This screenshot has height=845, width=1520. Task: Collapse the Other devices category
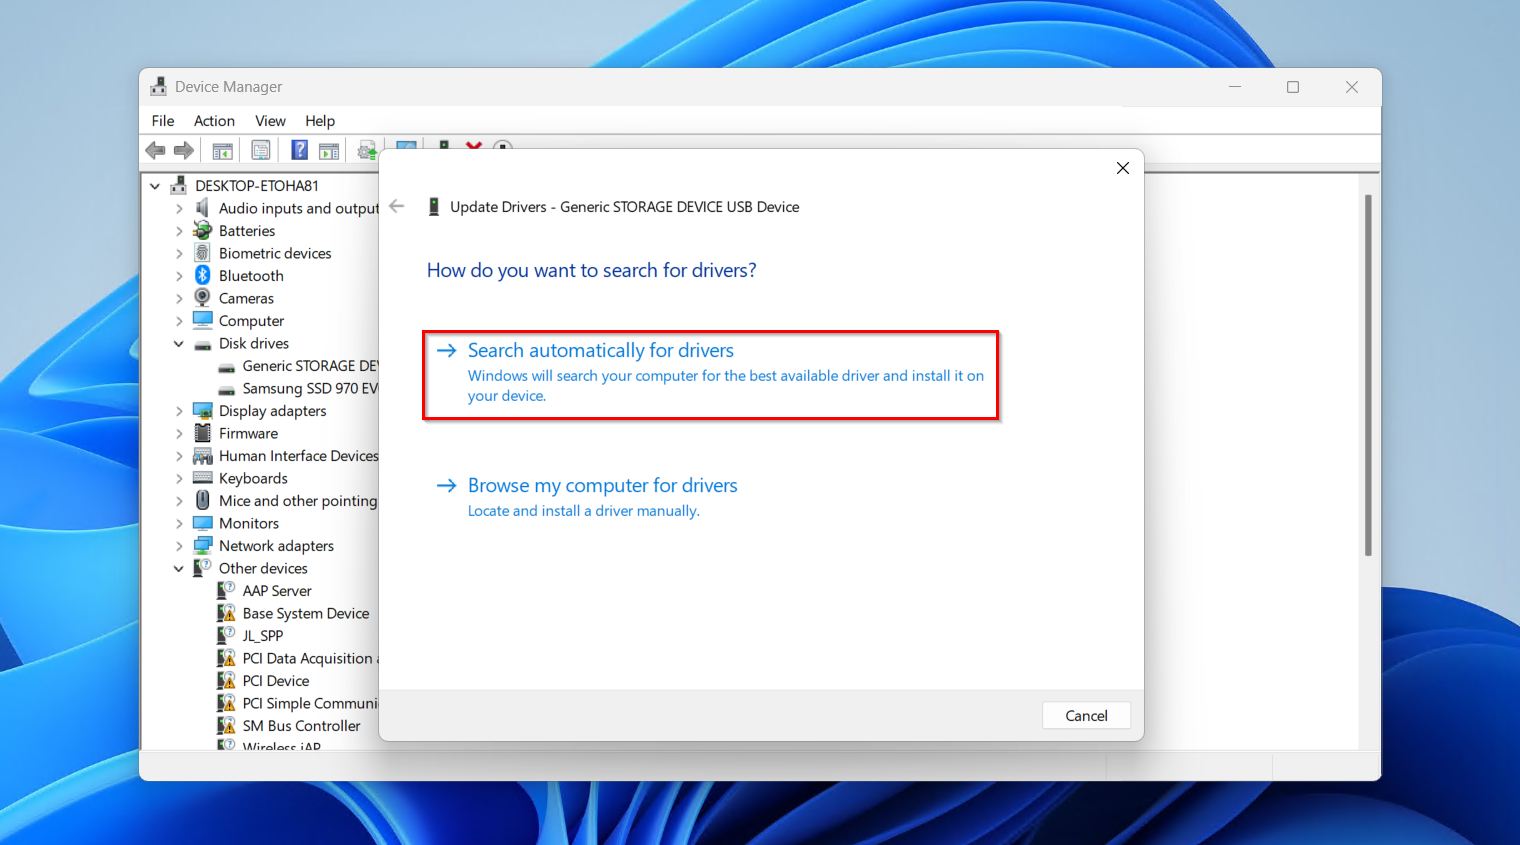[x=179, y=569]
